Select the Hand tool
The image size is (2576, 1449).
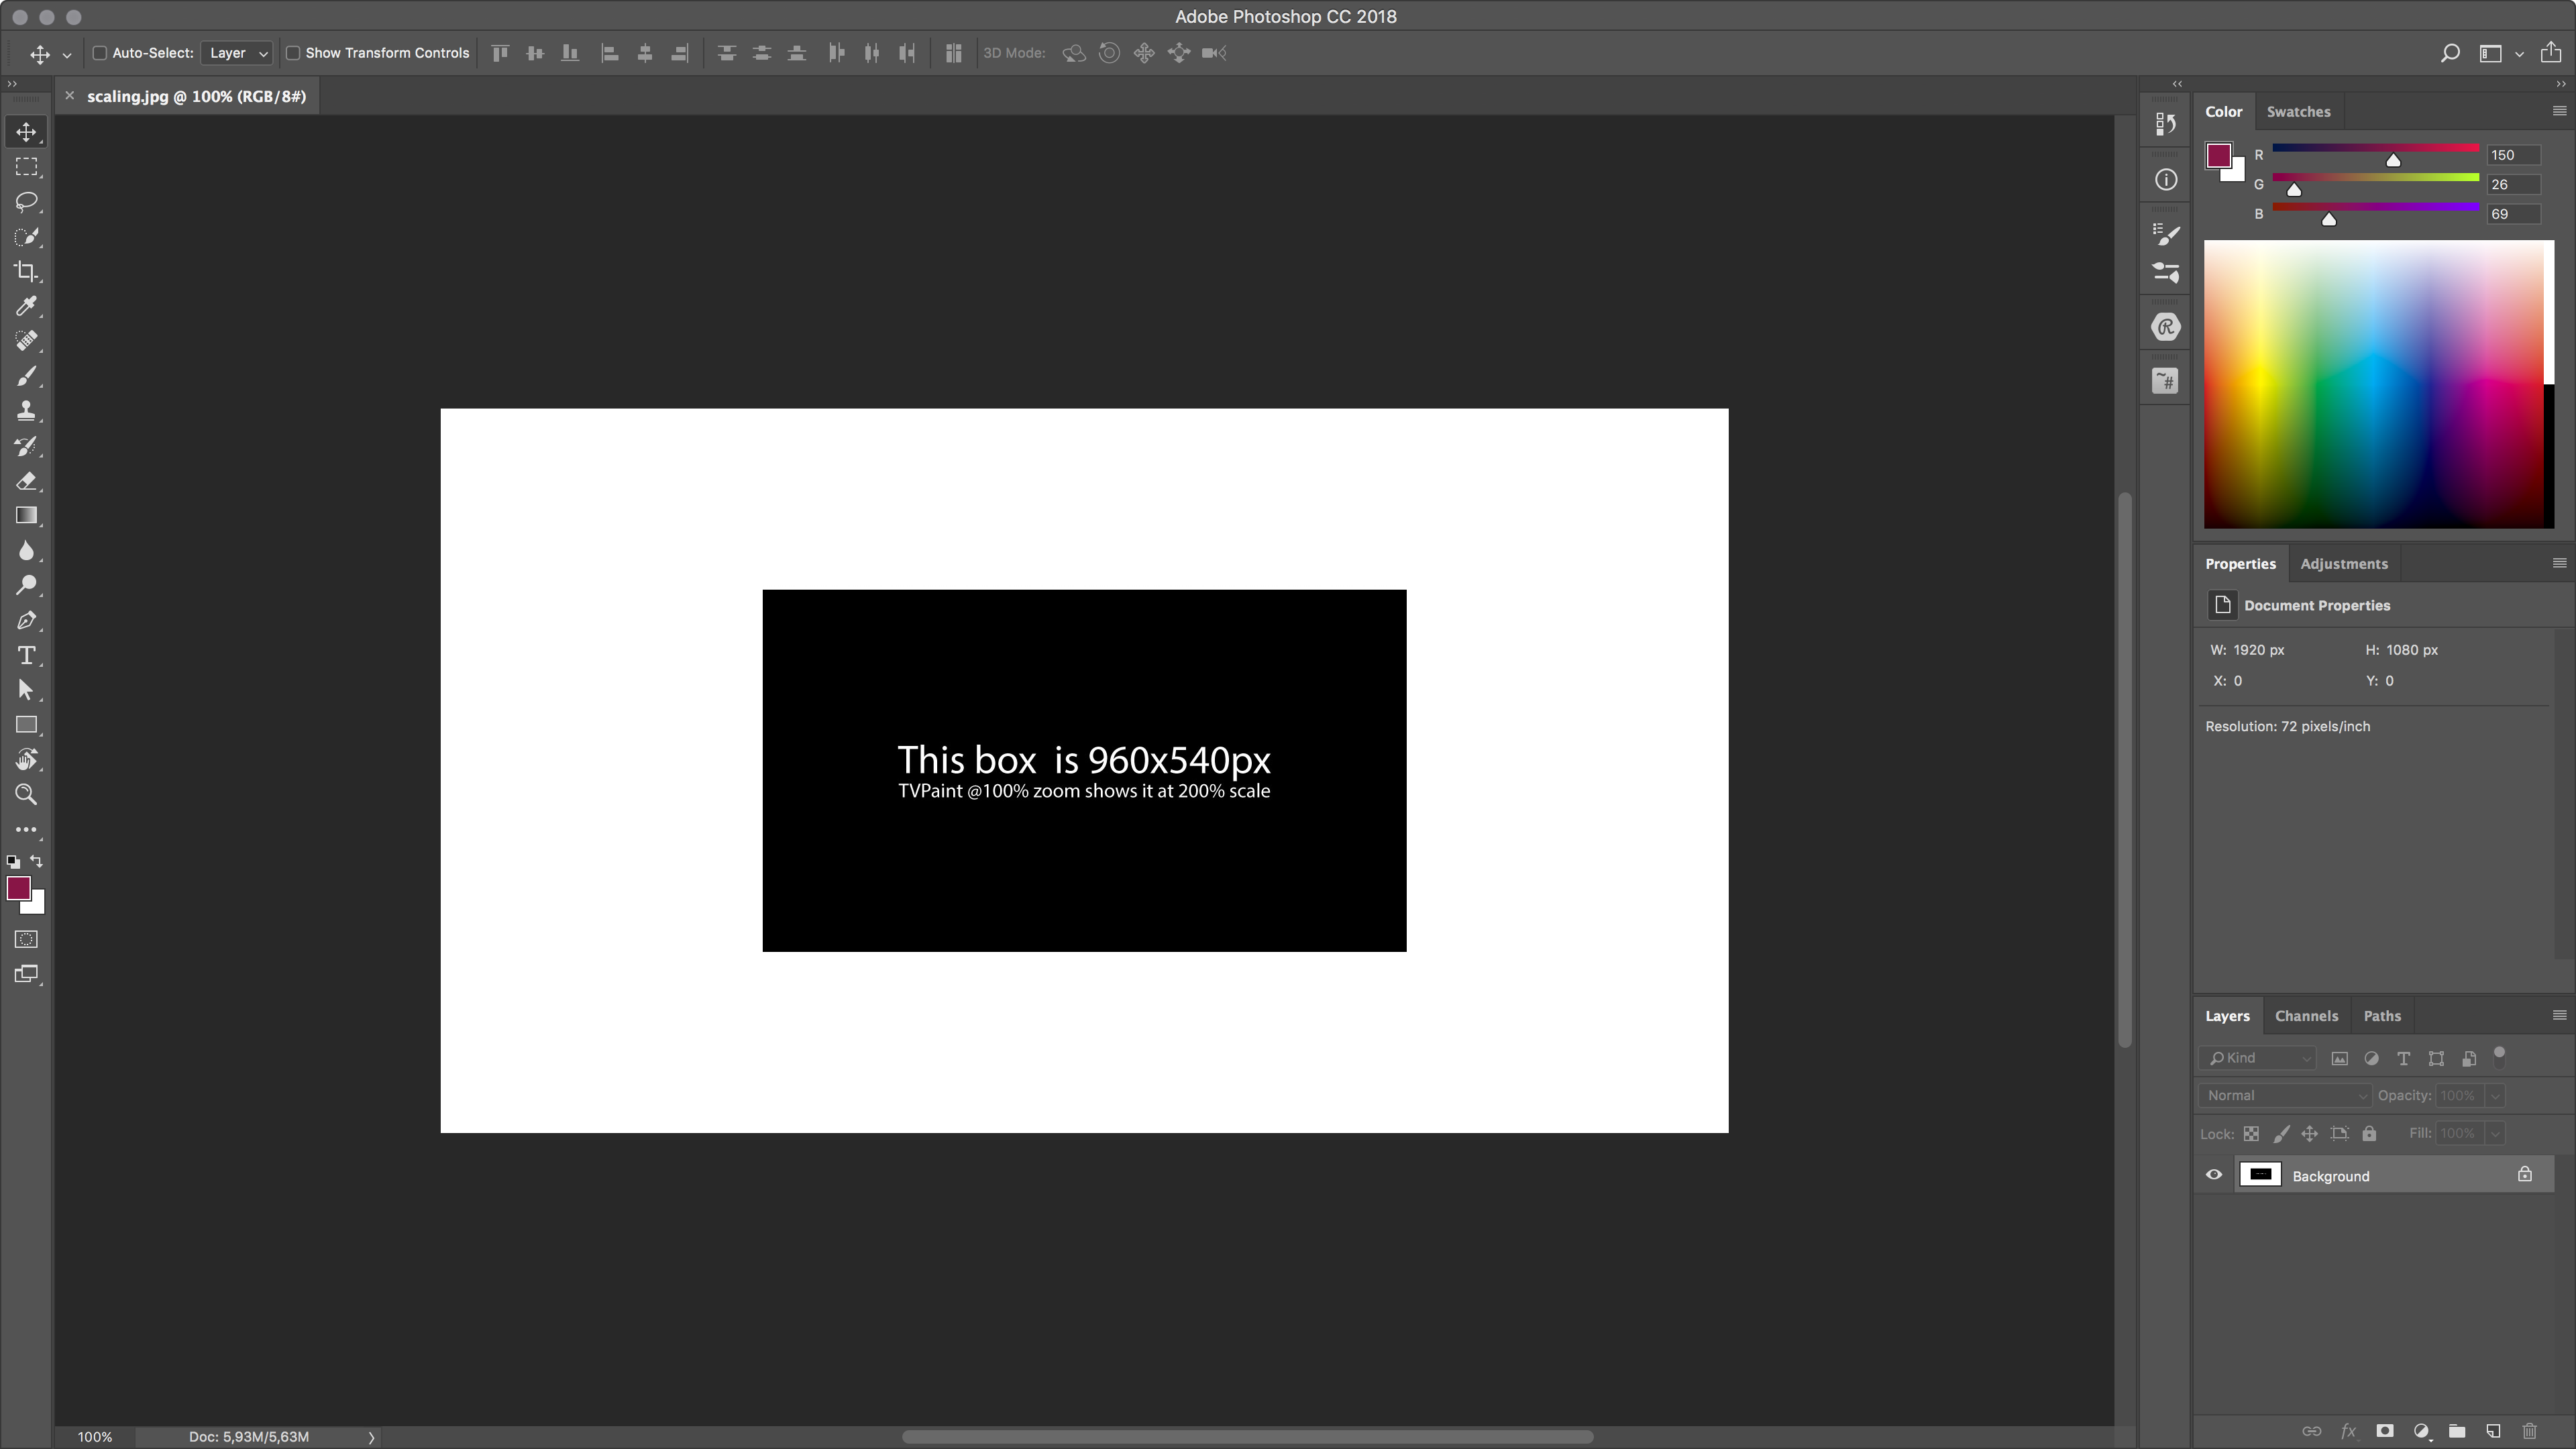click(x=26, y=760)
